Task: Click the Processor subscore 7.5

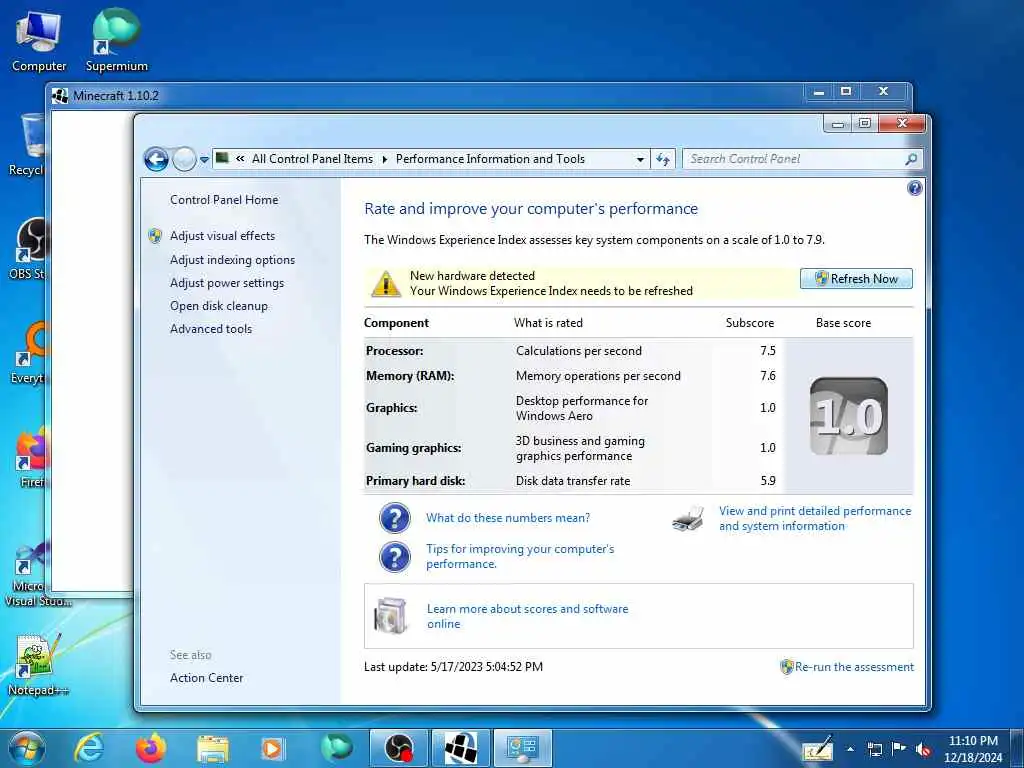Action: click(768, 351)
